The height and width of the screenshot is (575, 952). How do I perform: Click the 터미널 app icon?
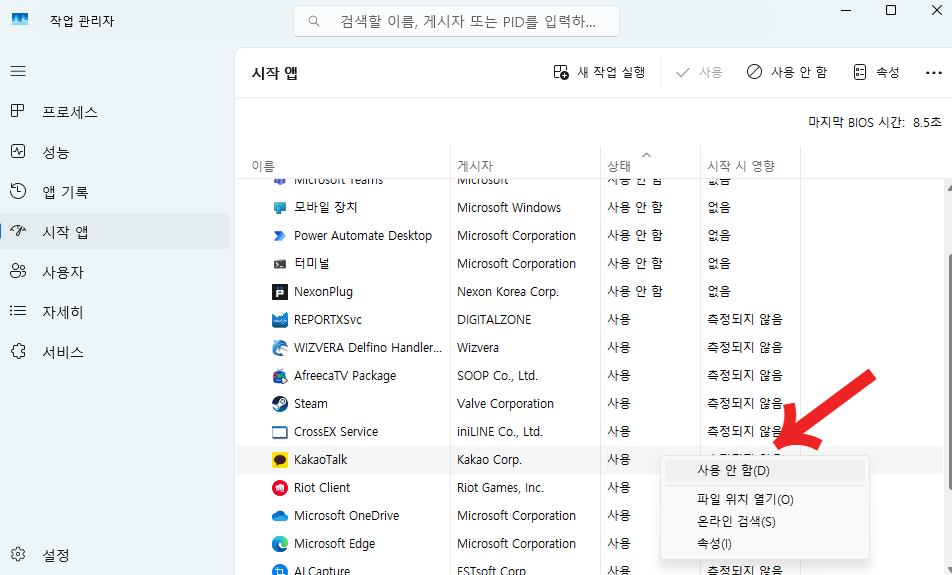pyautogui.click(x=279, y=264)
